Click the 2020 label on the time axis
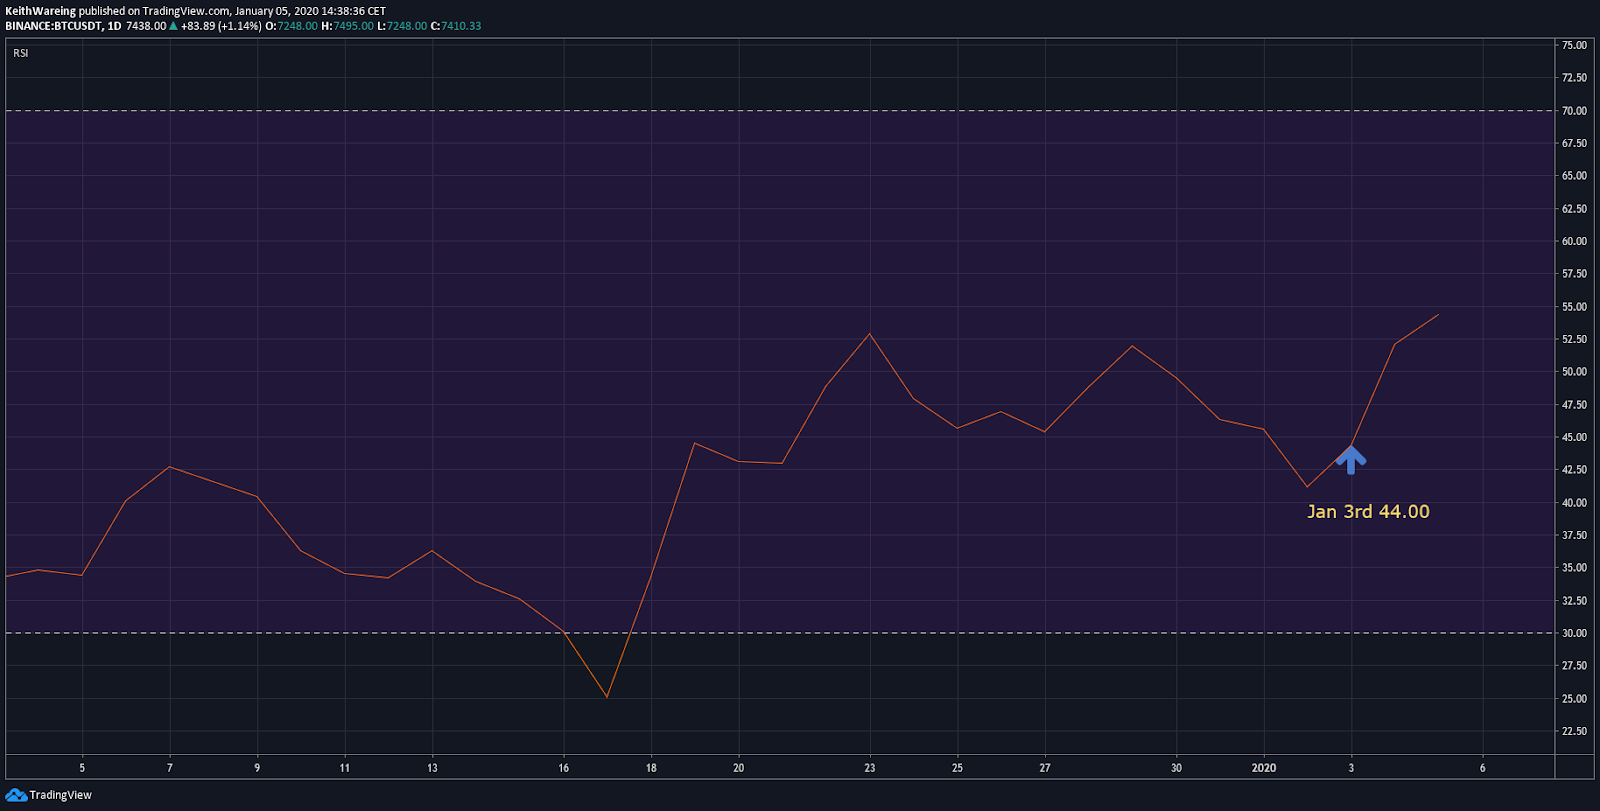This screenshot has width=1600, height=811. (x=1264, y=768)
